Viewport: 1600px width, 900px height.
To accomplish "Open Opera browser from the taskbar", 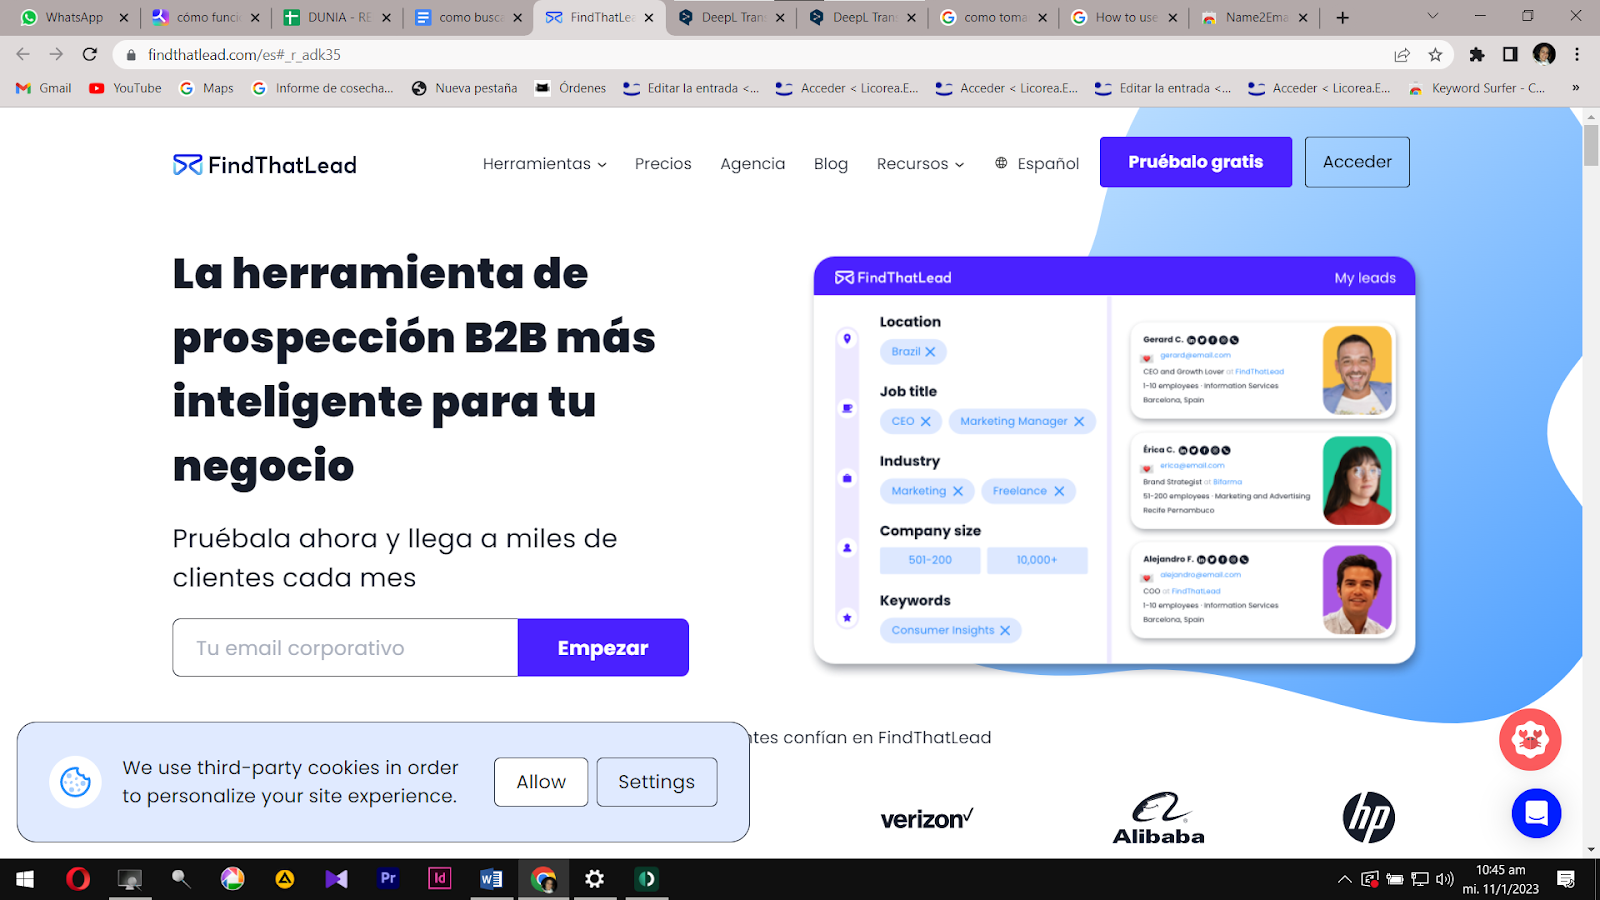I will 77,879.
